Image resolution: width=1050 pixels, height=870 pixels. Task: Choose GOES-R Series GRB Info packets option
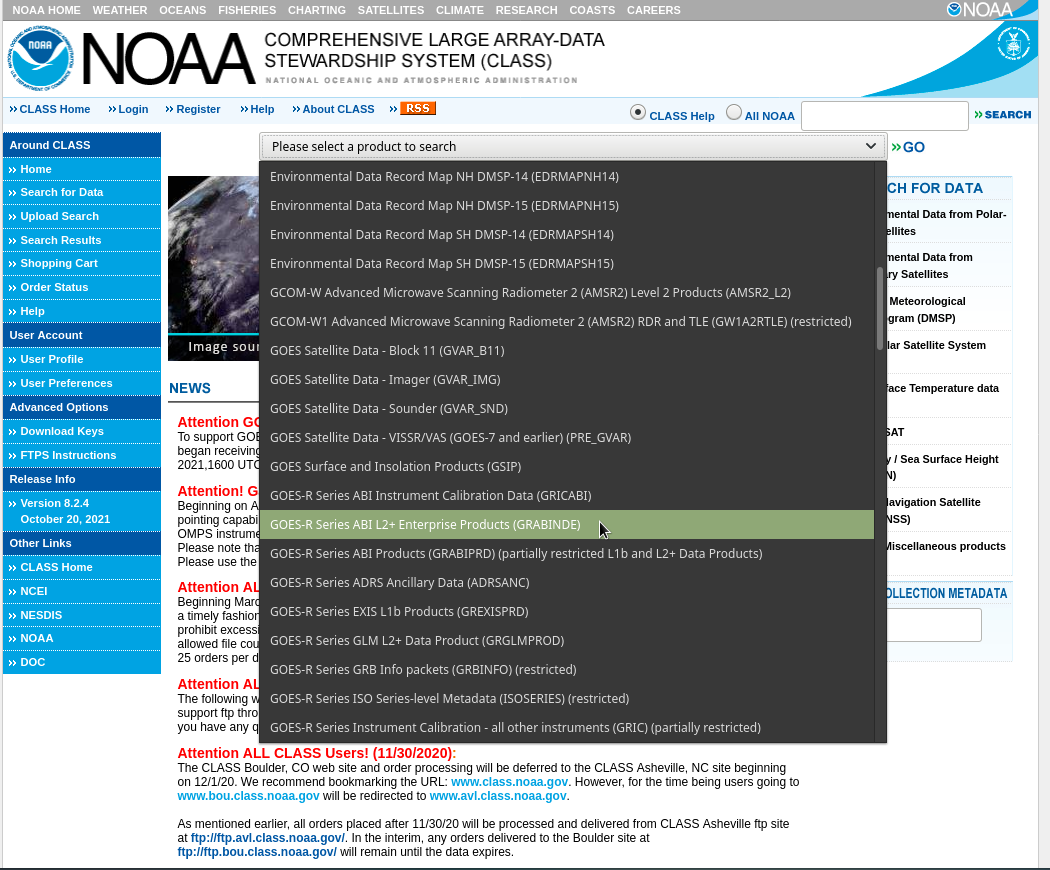[x=567, y=670]
